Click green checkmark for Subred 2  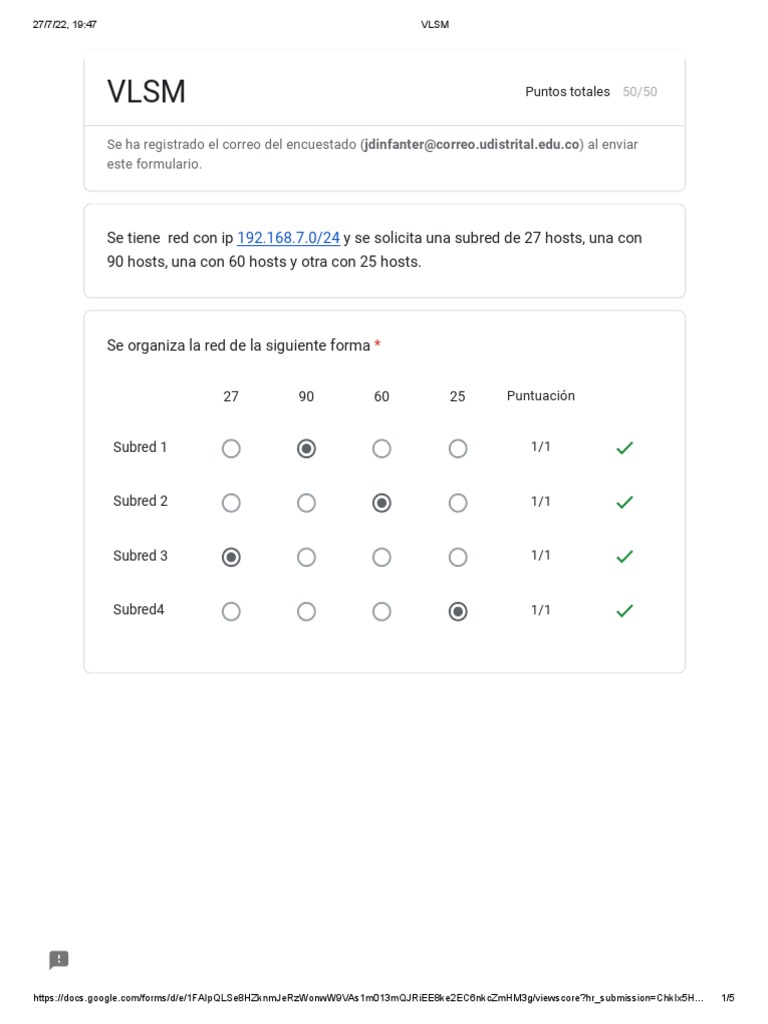[x=624, y=503]
